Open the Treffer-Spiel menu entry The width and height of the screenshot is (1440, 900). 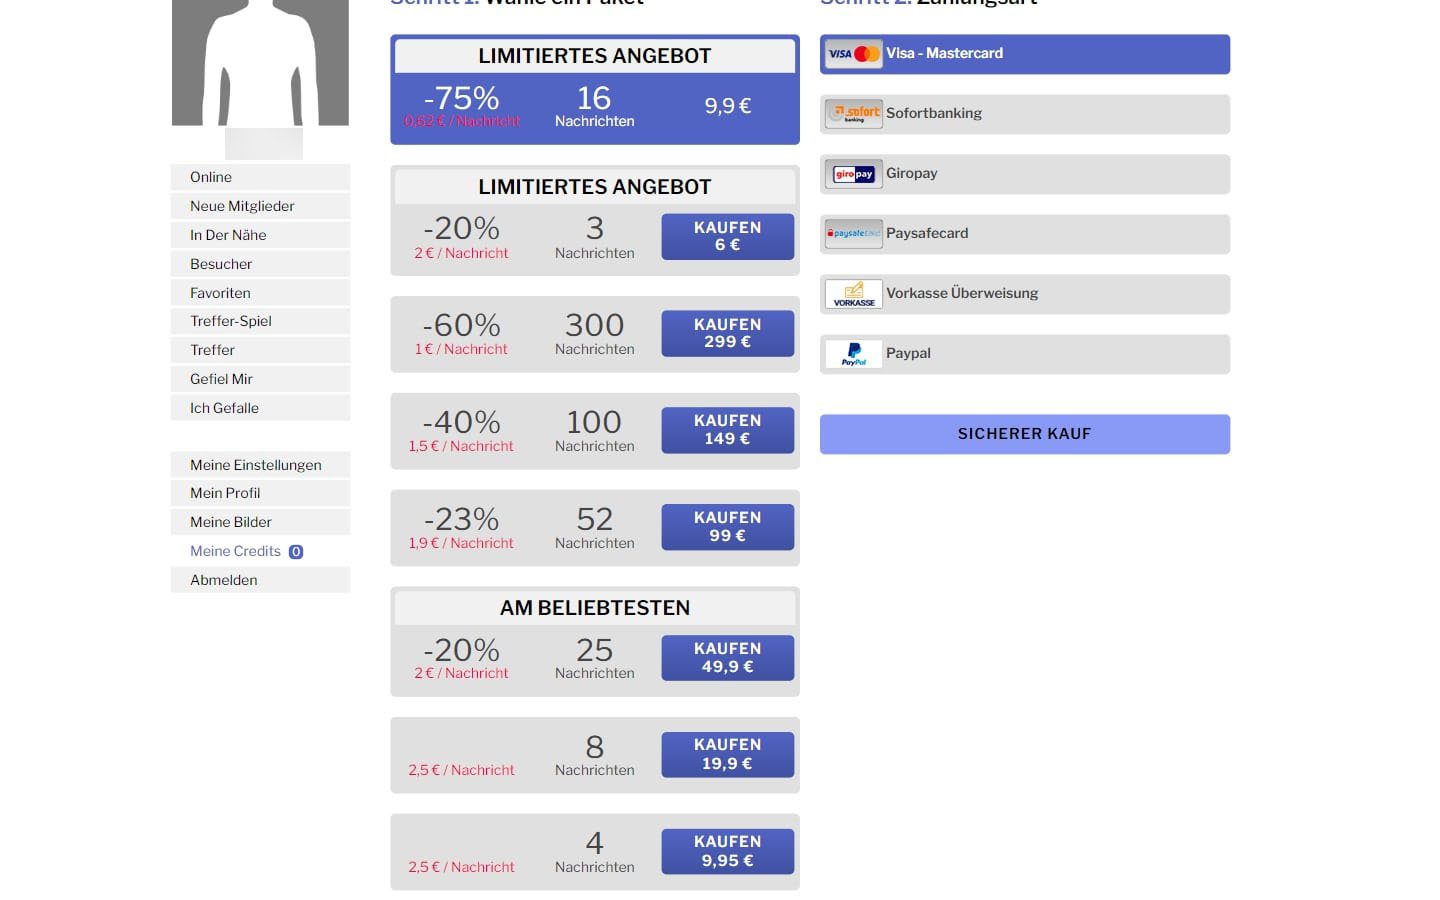[x=260, y=321]
